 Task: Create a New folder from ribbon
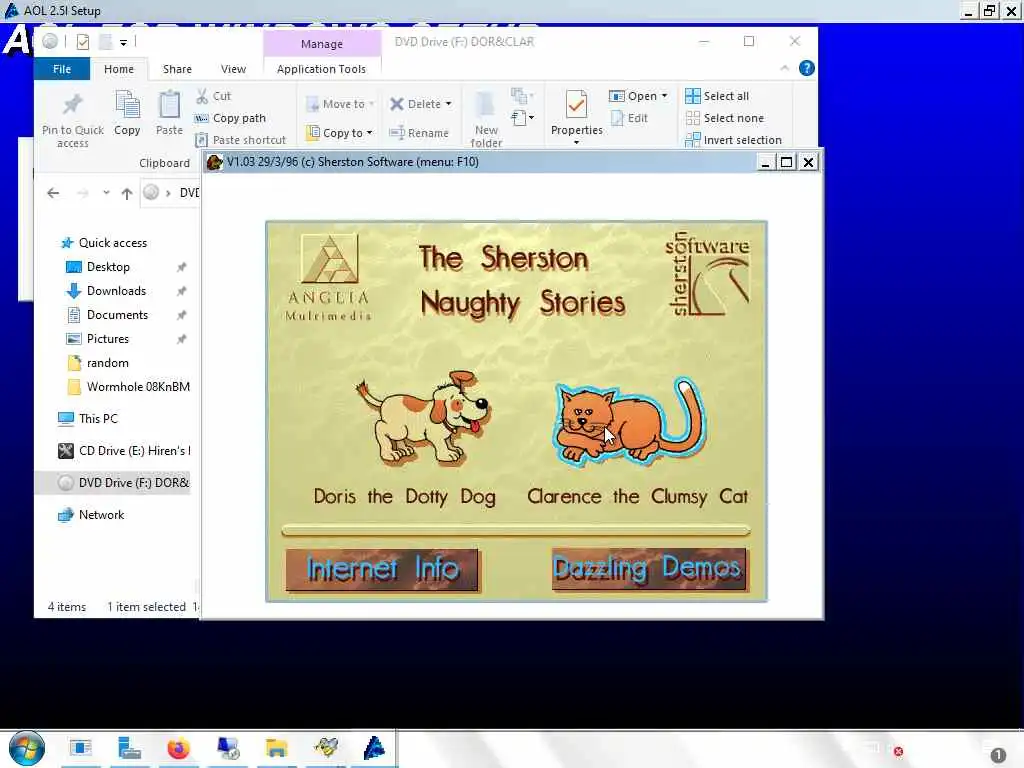tap(486, 119)
